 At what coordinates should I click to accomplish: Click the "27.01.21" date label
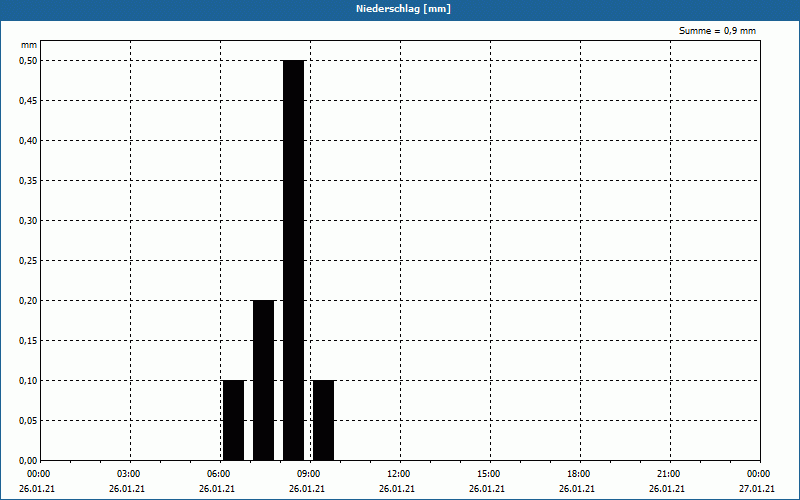pos(757,489)
